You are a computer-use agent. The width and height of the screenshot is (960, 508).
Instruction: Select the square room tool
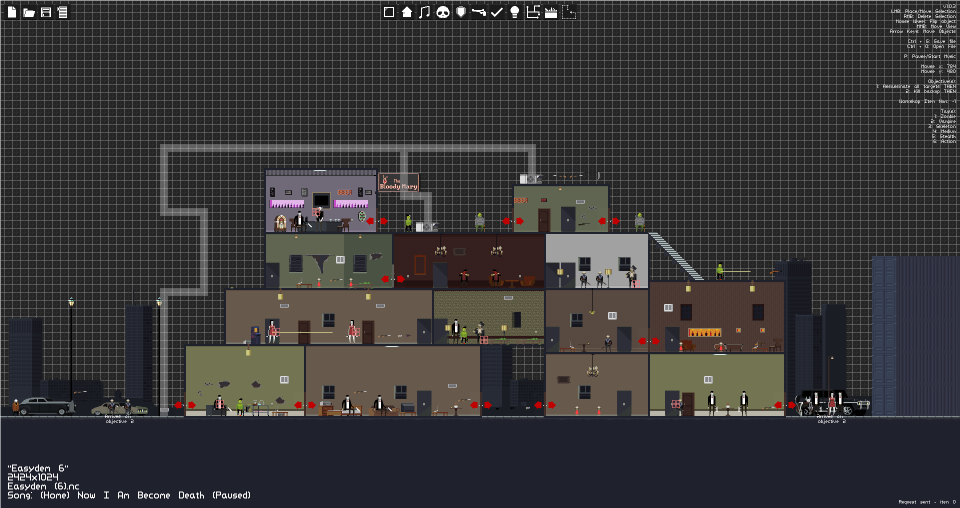[x=389, y=12]
